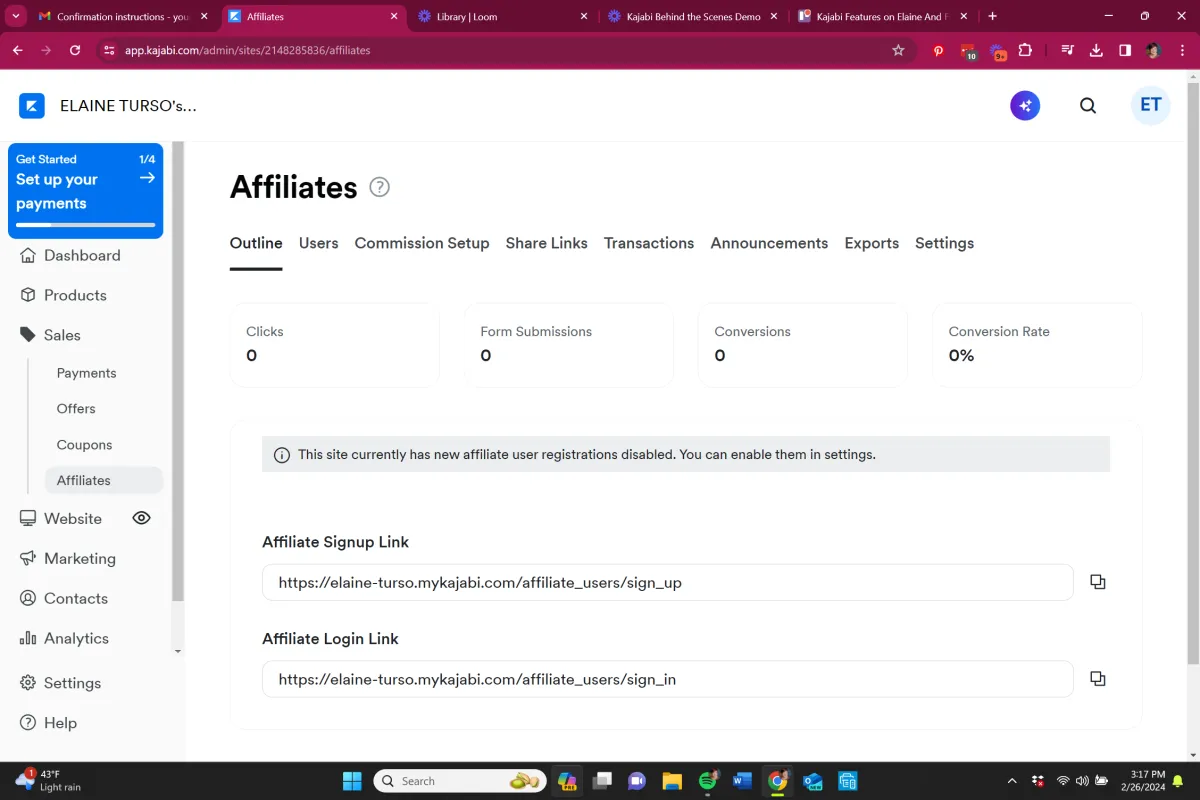Click the sidebar vertical scrollbar
The image size is (1200, 800).
178,372
